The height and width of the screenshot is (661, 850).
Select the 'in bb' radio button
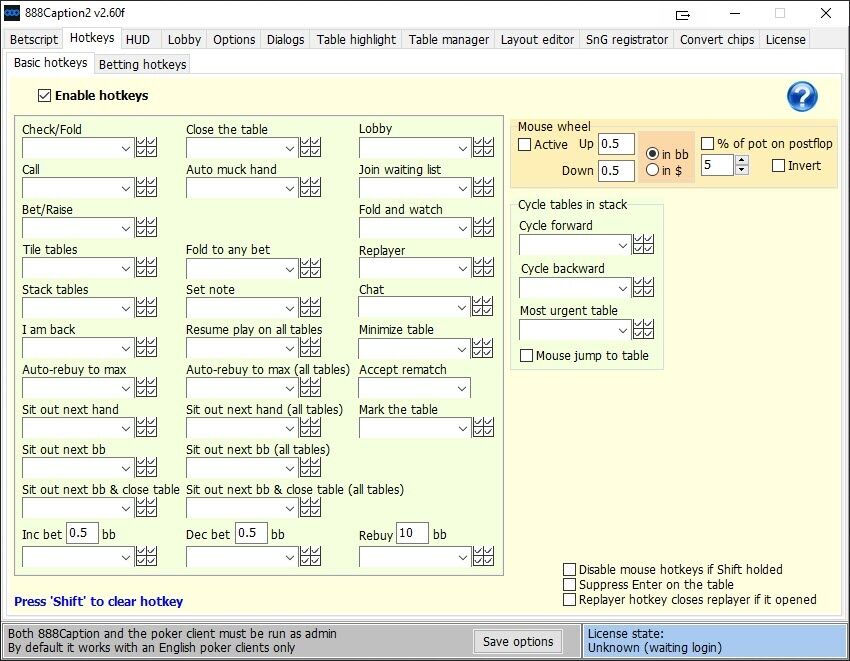pos(653,154)
